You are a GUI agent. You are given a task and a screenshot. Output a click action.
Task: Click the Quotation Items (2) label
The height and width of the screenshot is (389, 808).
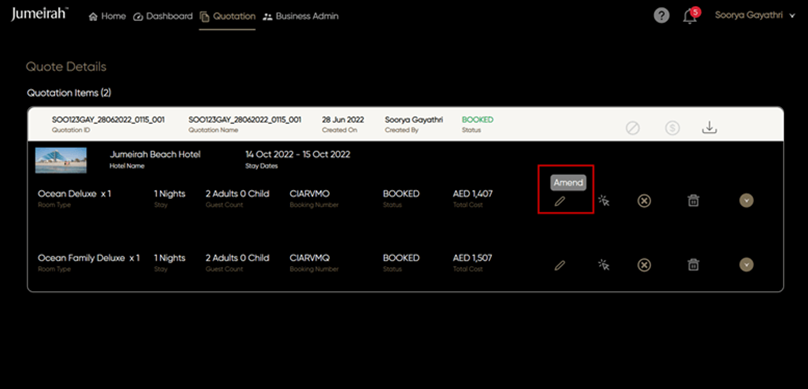tap(69, 93)
